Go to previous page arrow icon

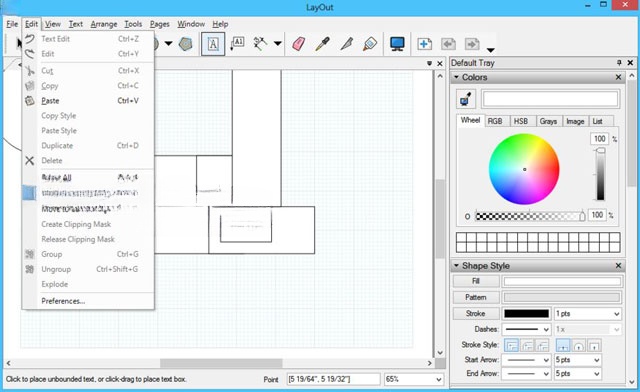tap(448, 44)
